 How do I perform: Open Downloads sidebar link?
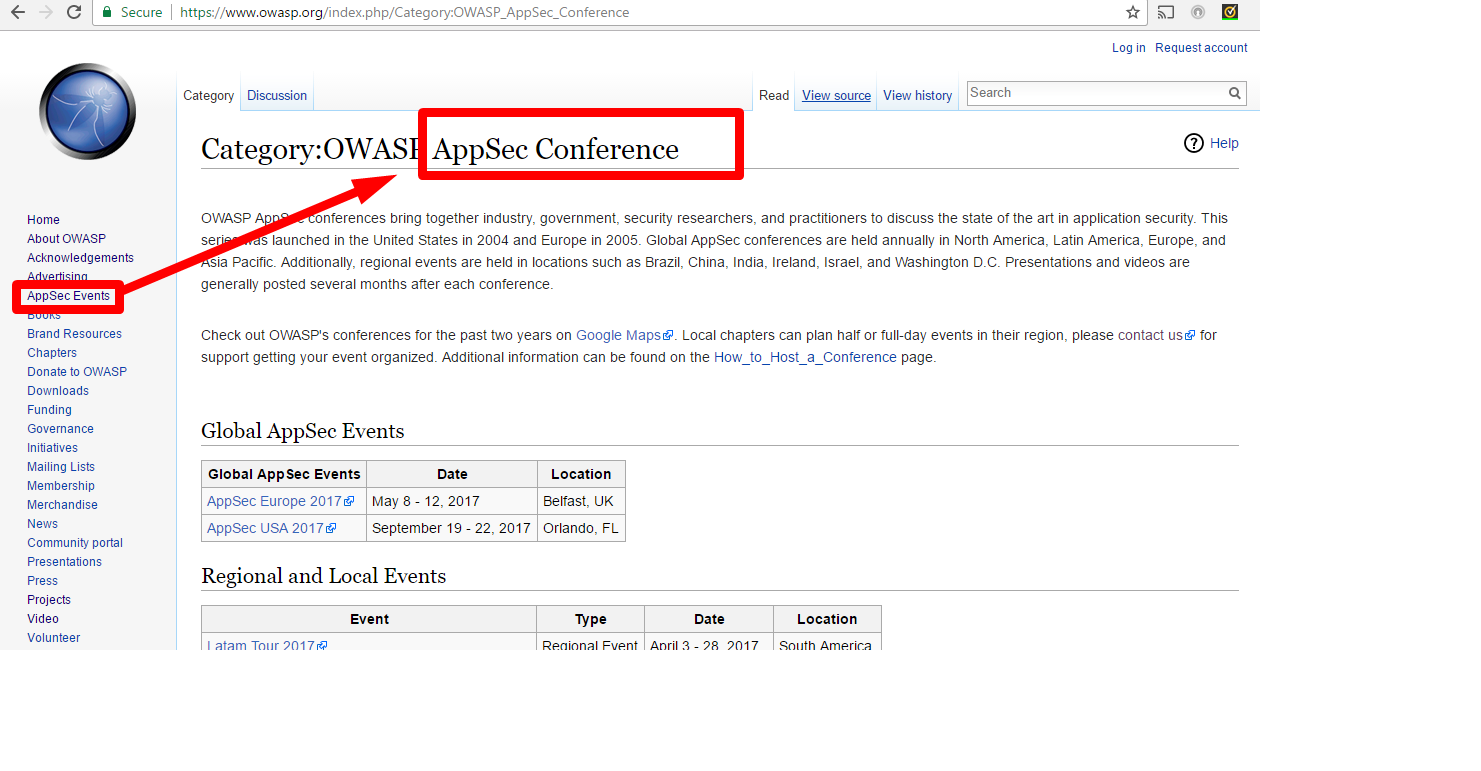click(x=58, y=391)
